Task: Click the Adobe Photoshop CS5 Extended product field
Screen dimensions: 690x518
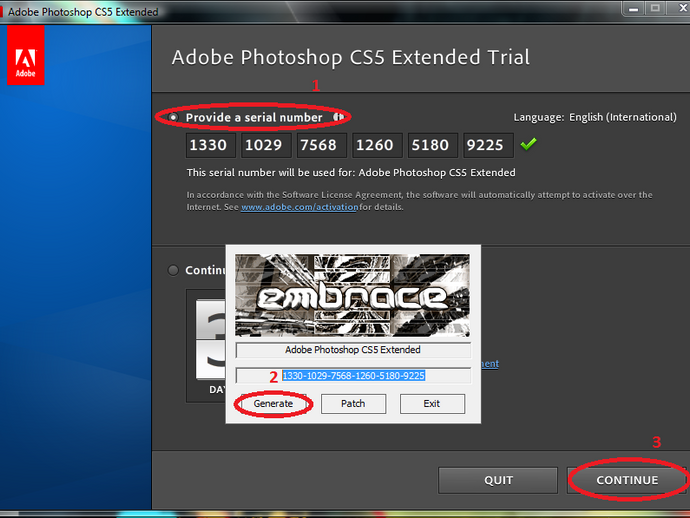Action: (353, 350)
